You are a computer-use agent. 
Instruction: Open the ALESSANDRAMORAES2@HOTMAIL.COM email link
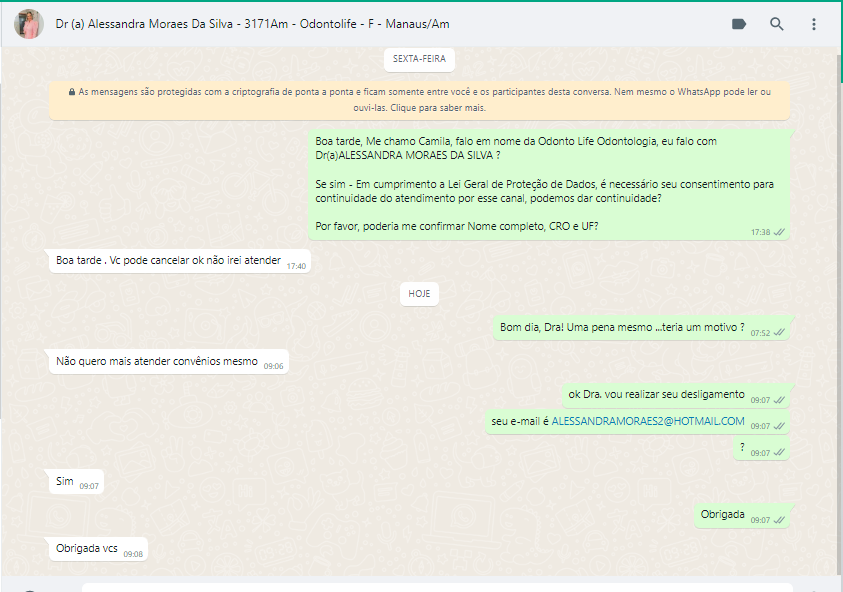pos(648,422)
